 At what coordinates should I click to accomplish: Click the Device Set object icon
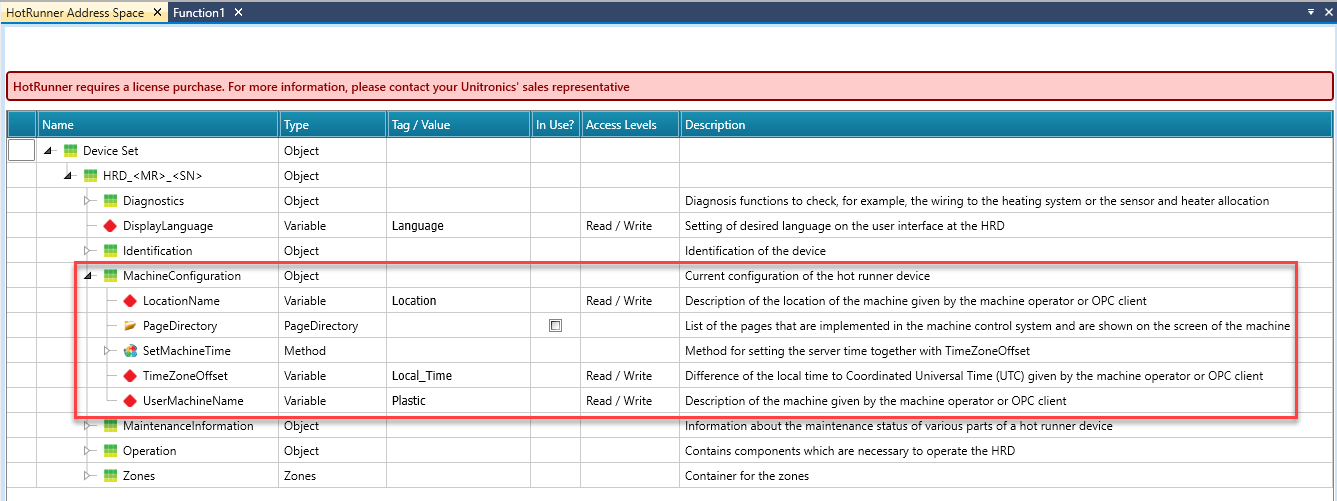tap(70, 151)
